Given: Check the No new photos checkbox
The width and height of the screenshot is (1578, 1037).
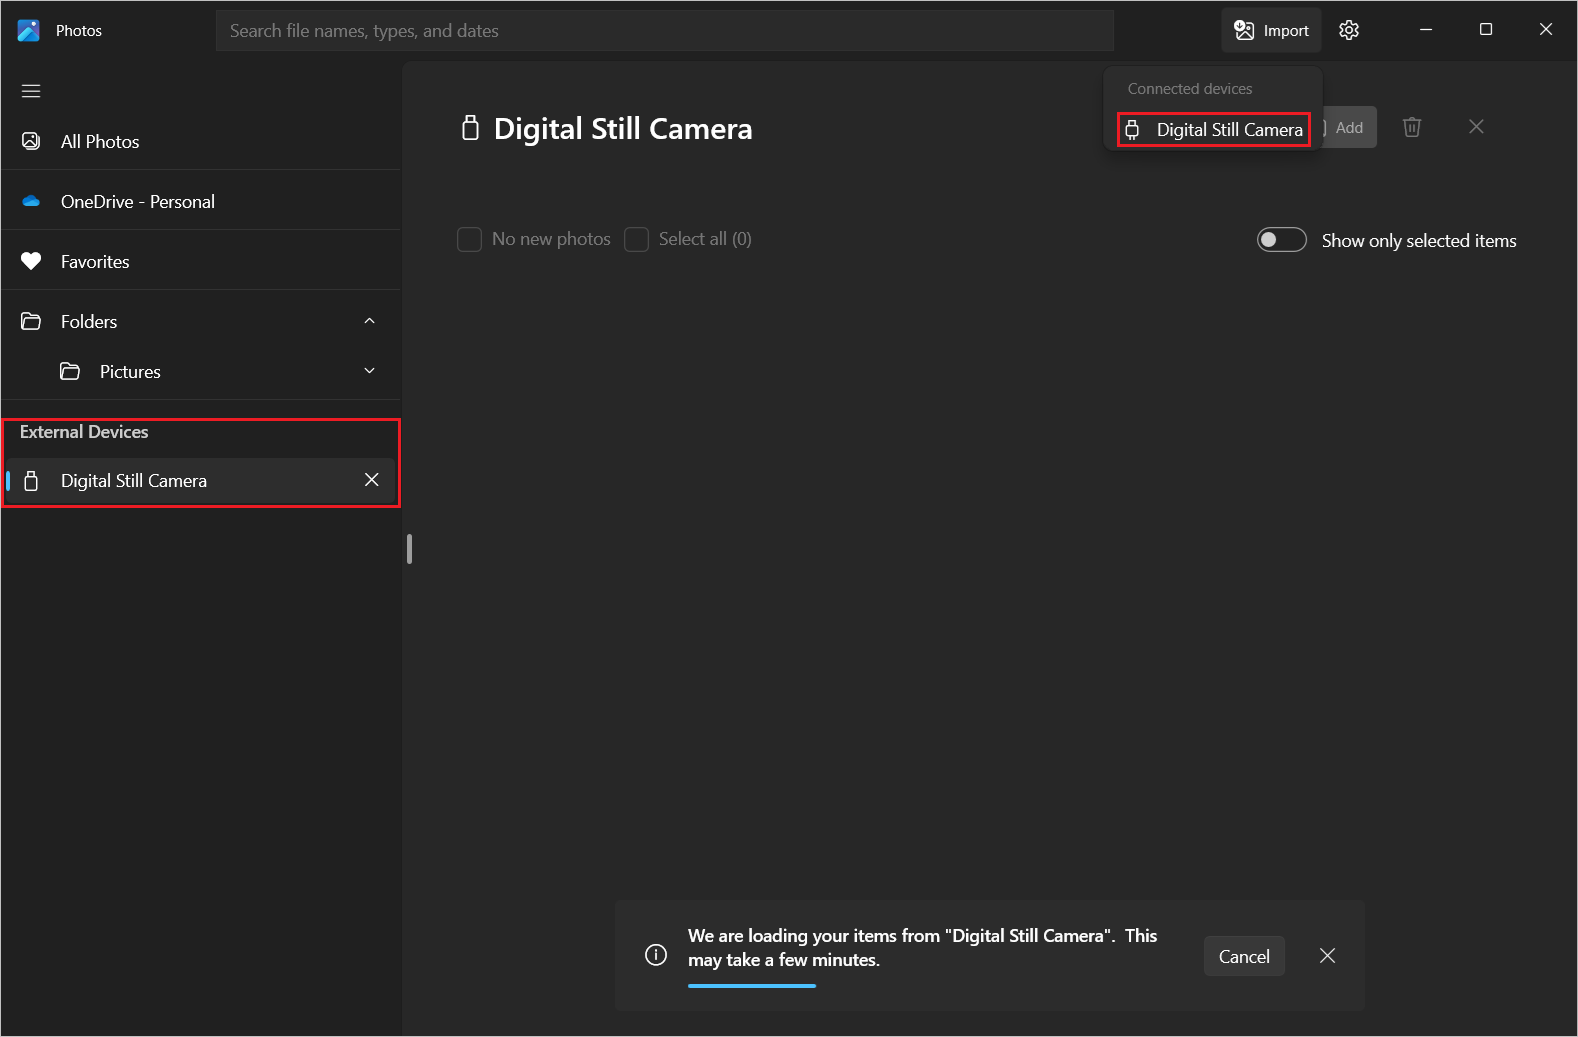Looking at the screenshot, I should click(469, 240).
